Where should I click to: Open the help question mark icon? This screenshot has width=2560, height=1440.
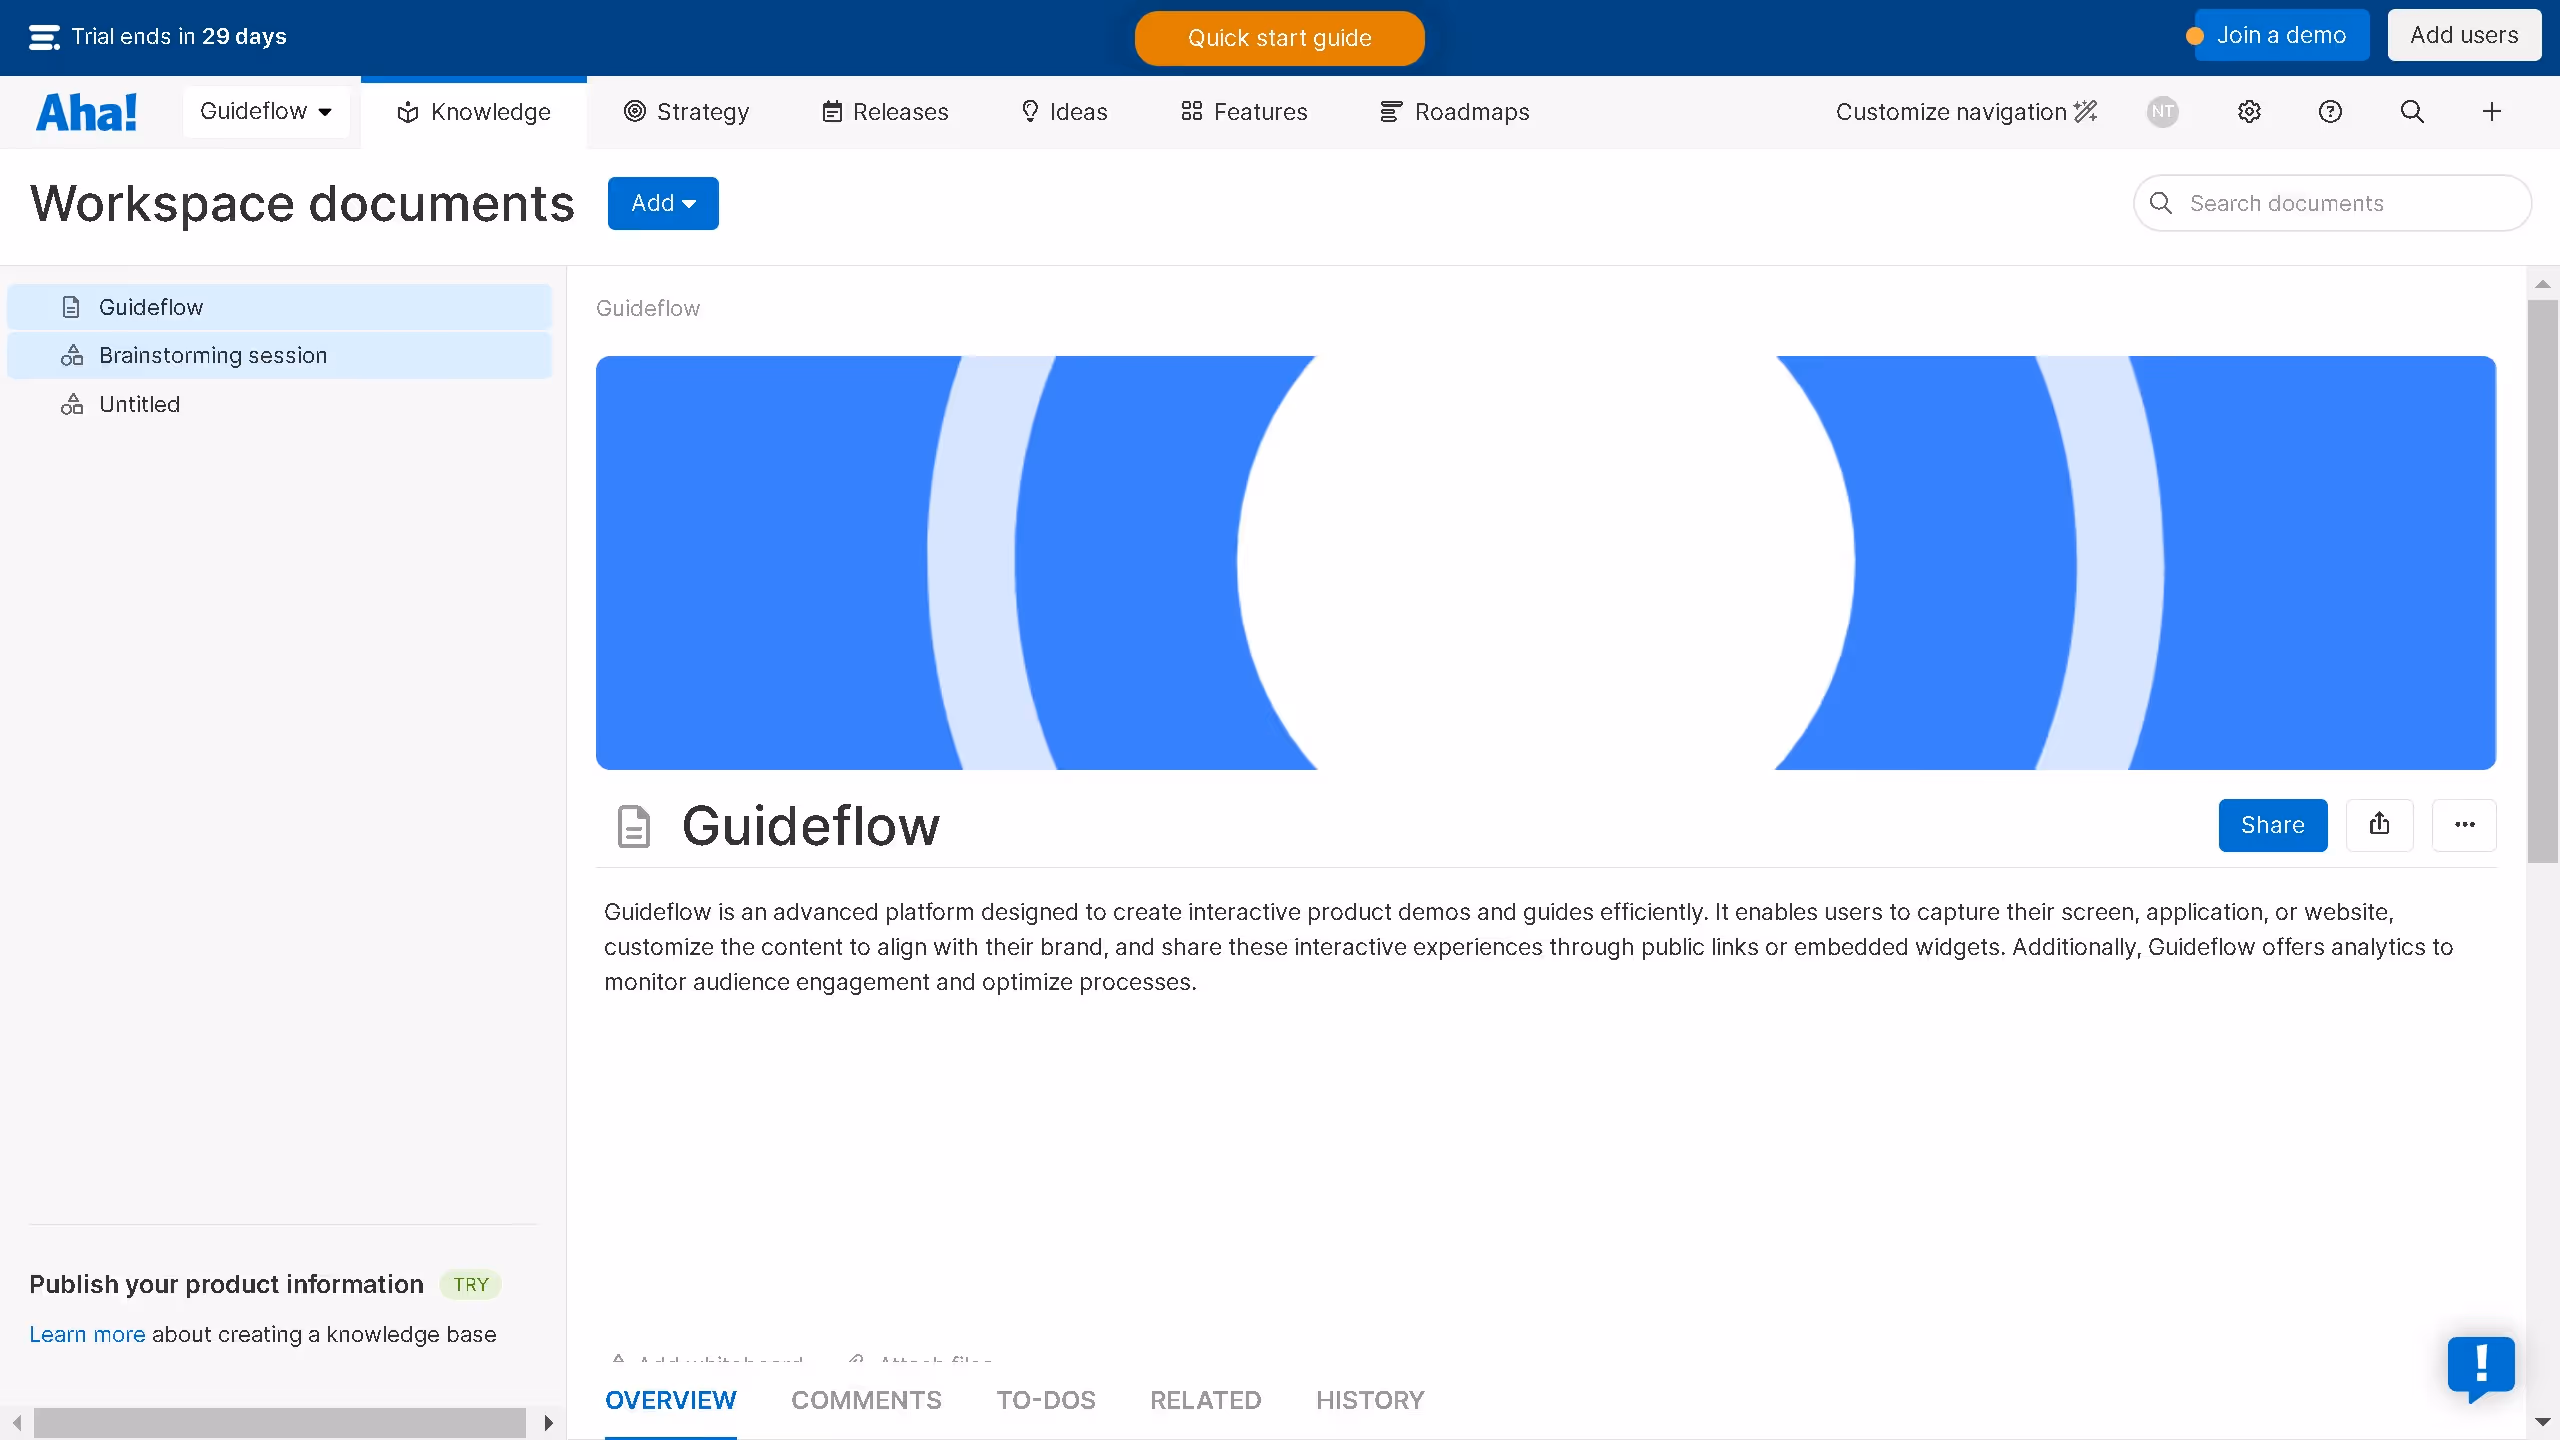2329,111
